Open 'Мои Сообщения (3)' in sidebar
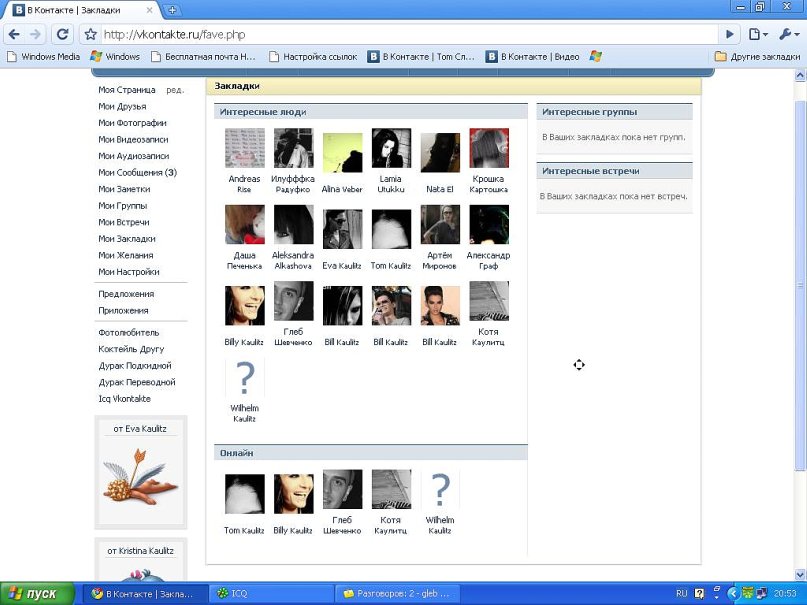Screen dimensions: 807x605 click(x=137, y=173)
